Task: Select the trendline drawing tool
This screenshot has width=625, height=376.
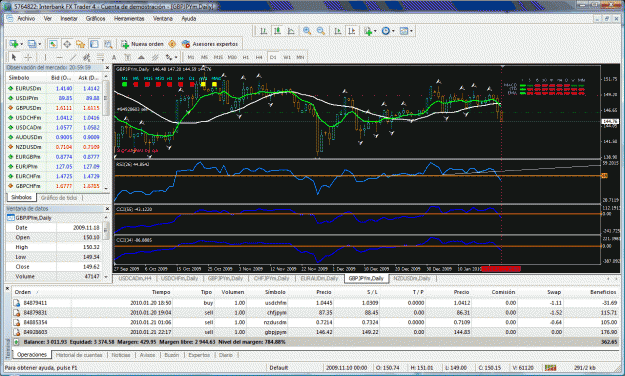Action: (73, 57)
